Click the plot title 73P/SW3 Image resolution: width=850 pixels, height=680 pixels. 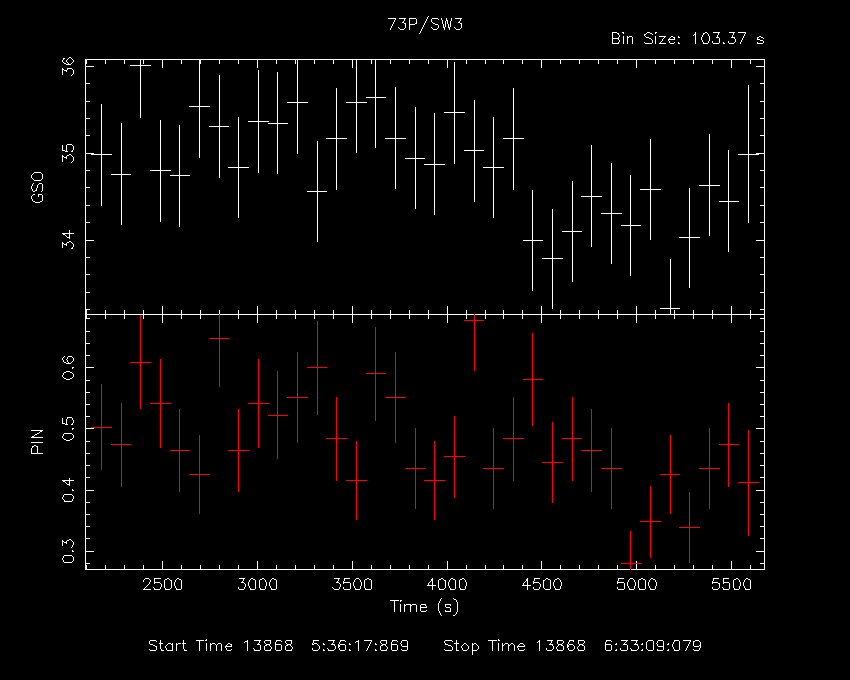pyautogui.click(x=425, y=24)
